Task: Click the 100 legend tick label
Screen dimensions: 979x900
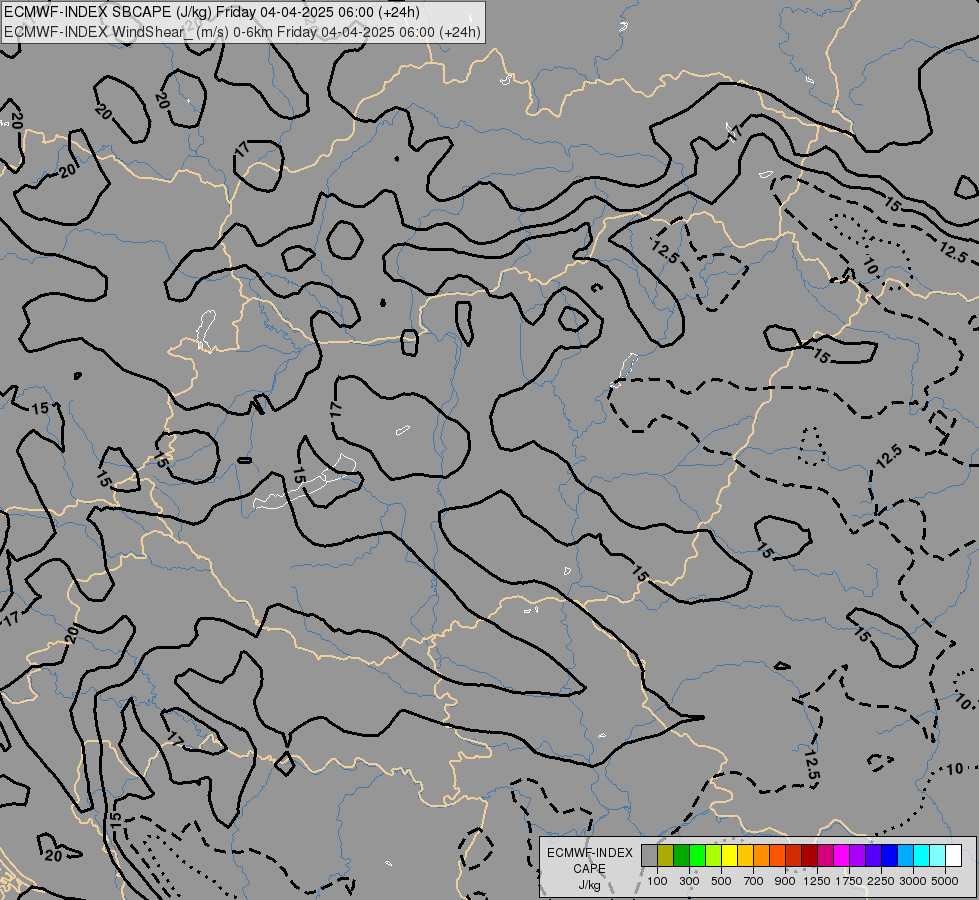Action: point(657,881)
